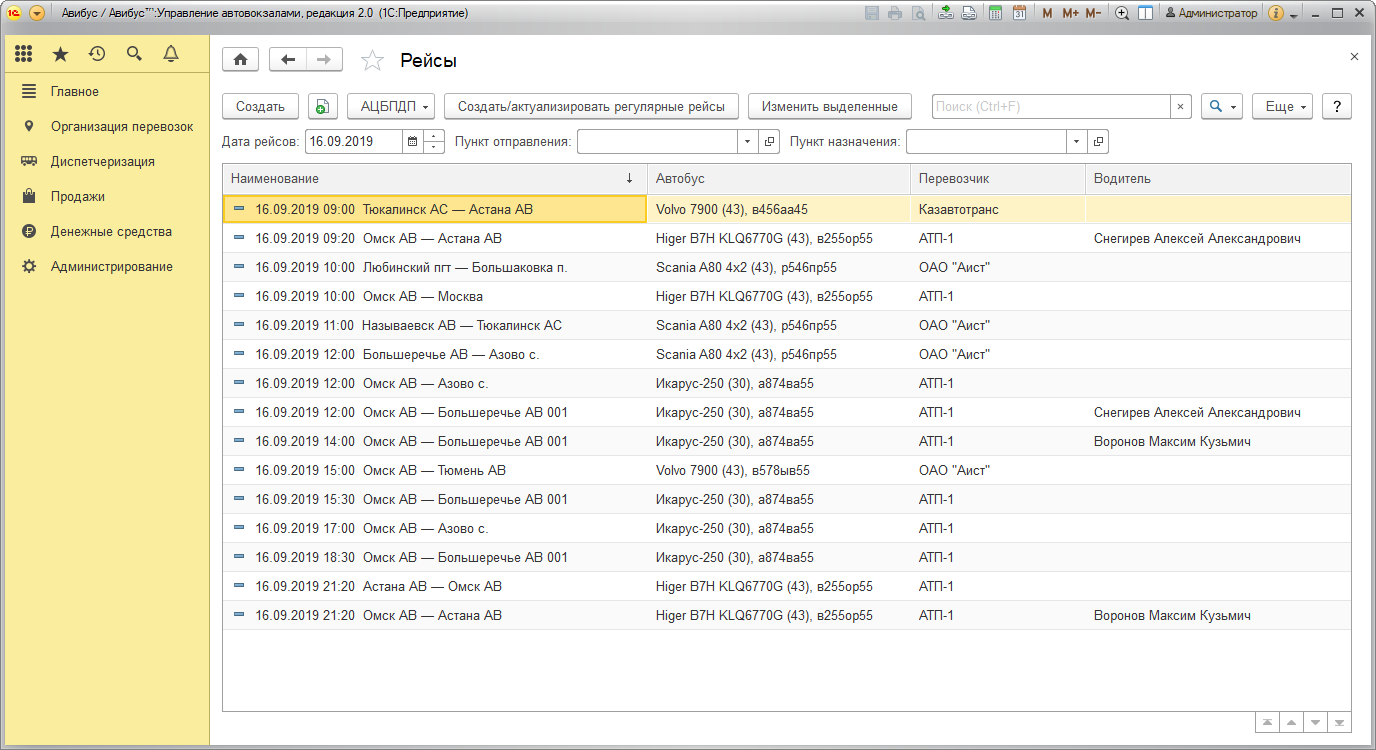
Task: Click the Изменить выделенные button
Action: 829,107
